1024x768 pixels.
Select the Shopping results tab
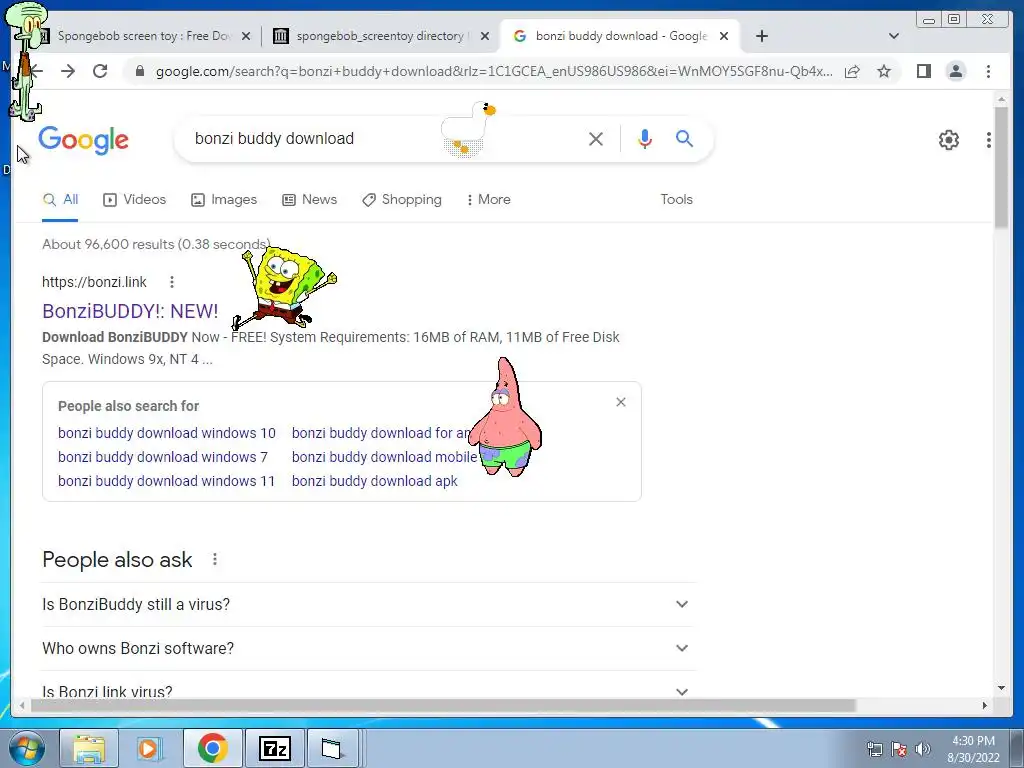pos(402,200)
